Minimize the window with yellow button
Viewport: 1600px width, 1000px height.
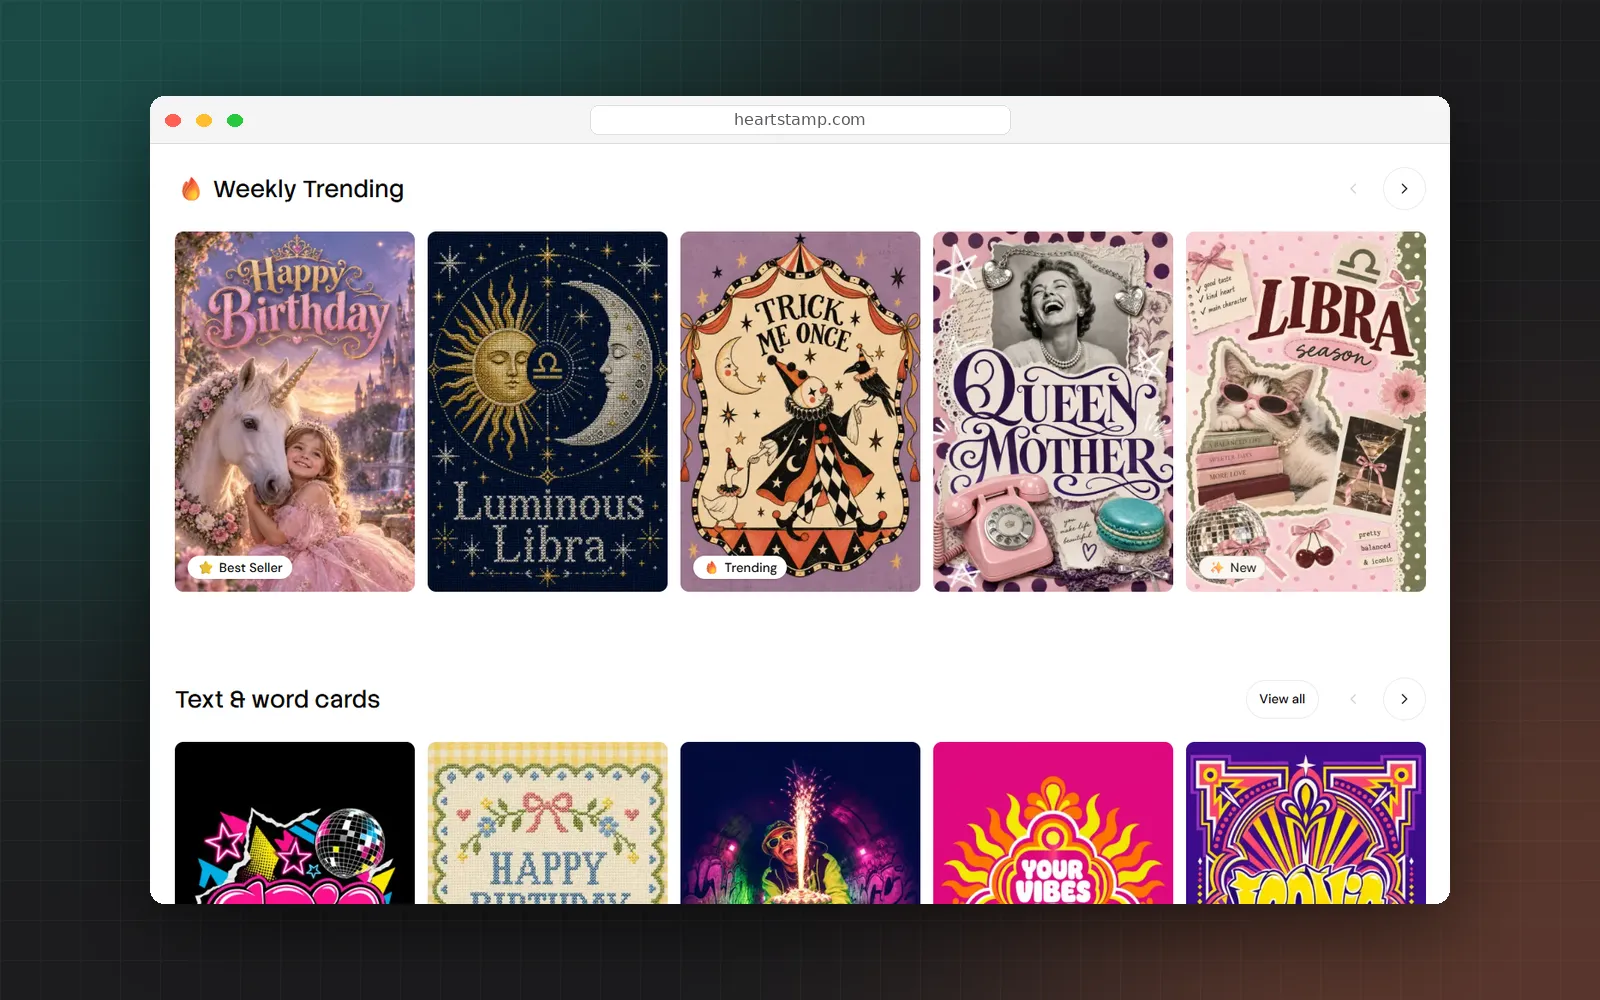pos(204,120)
